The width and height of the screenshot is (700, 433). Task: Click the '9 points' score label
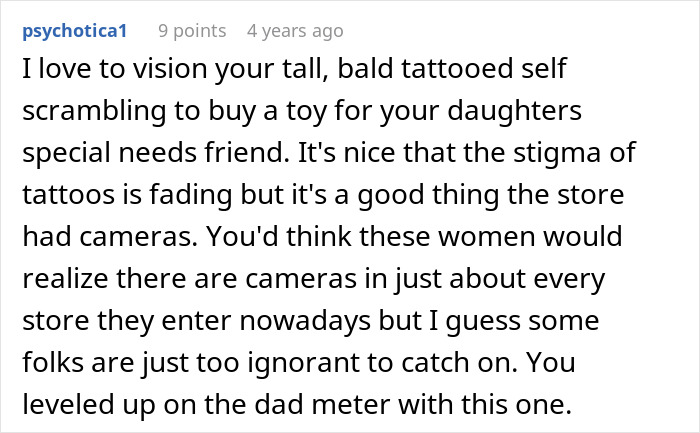point(191,30)
